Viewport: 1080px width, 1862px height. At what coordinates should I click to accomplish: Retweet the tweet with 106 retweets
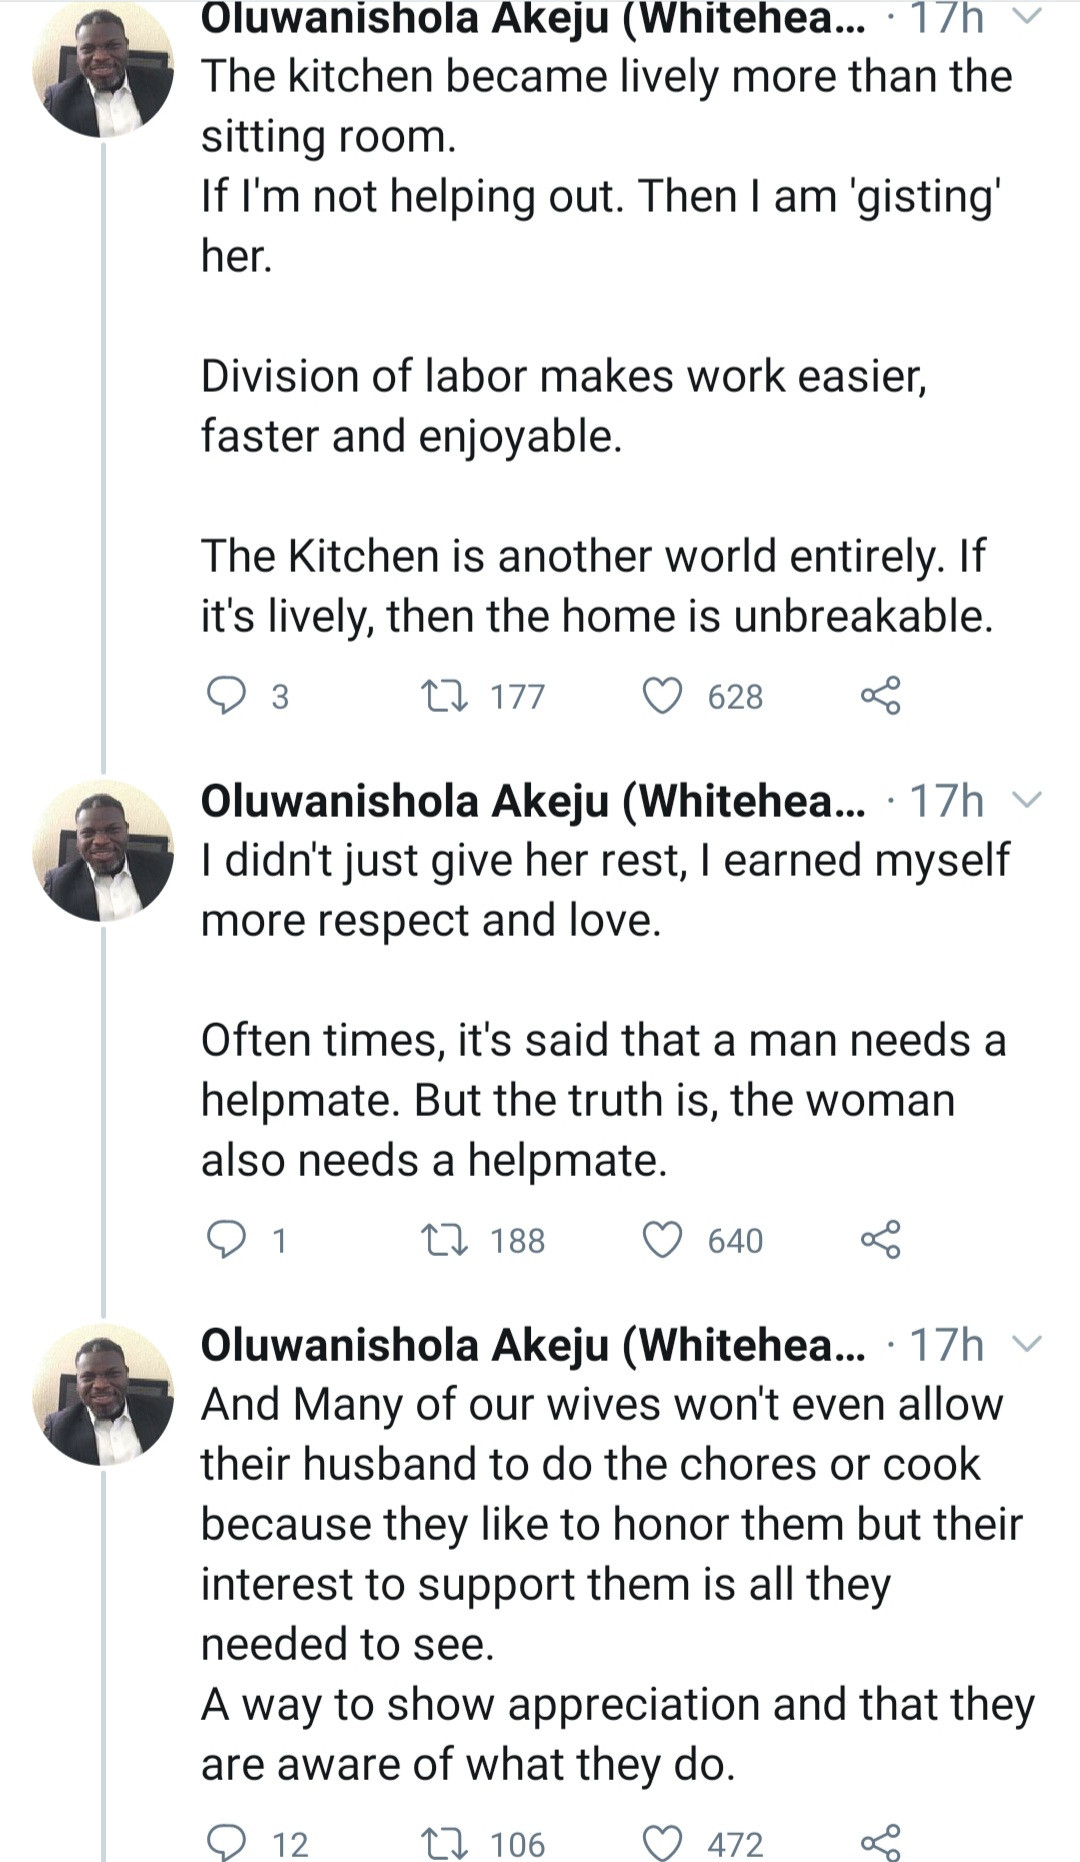point(444,1842)
